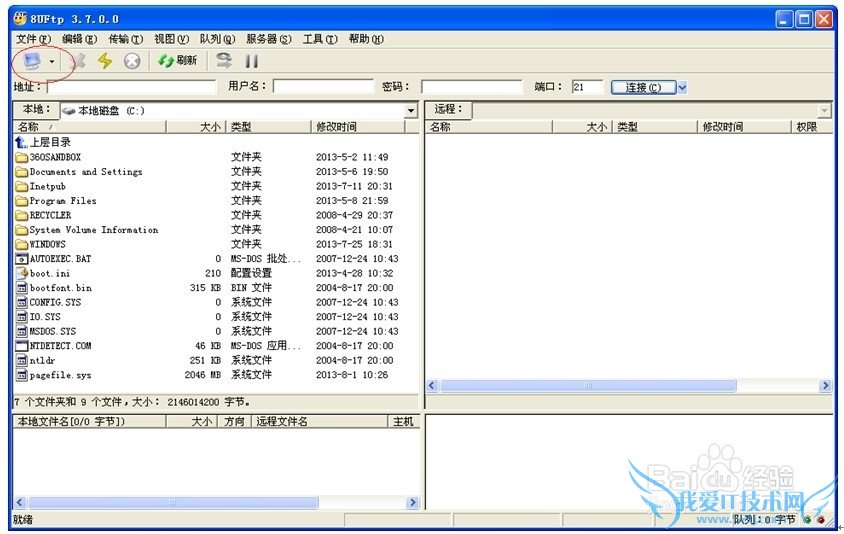Sort local files by 修改时间 column

(x=358, y=127)
